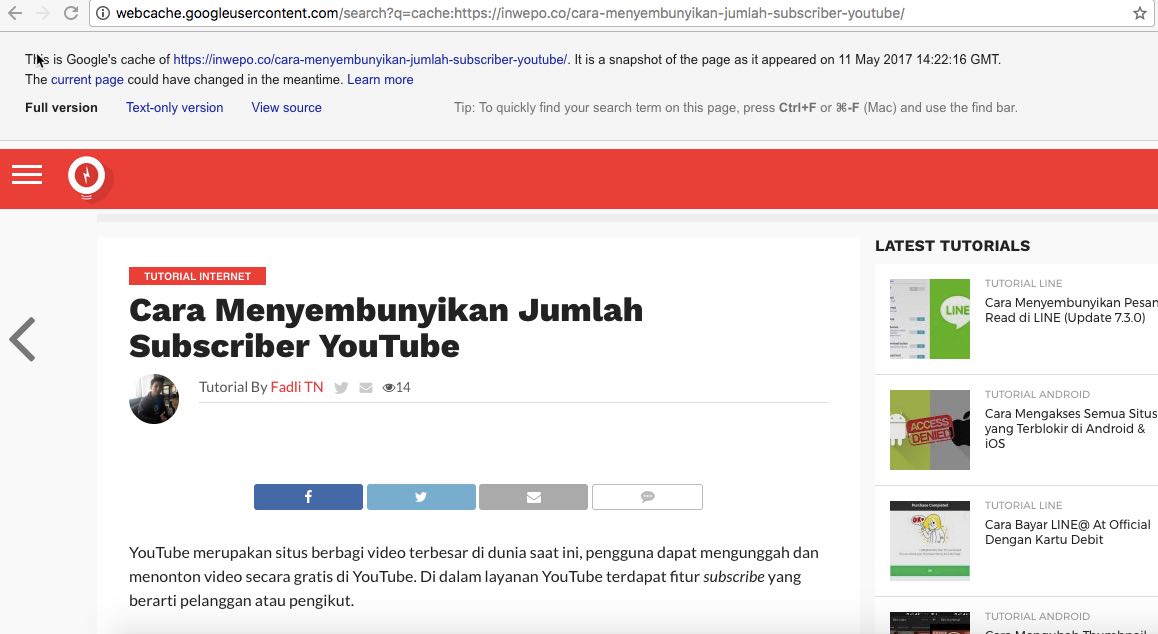1158x634 pixels.
Task: Open the hamburger menu in the red header
Action: 27,175
